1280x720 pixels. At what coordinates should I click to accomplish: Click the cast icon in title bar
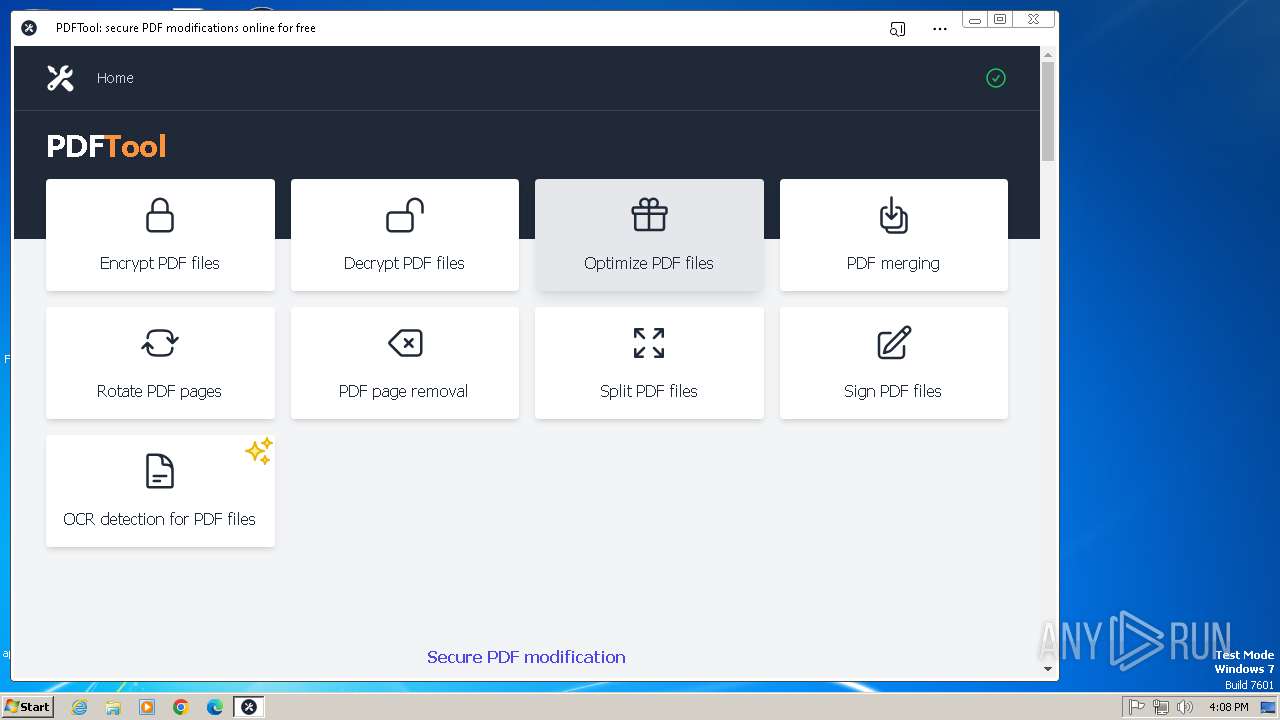[897, 29]
